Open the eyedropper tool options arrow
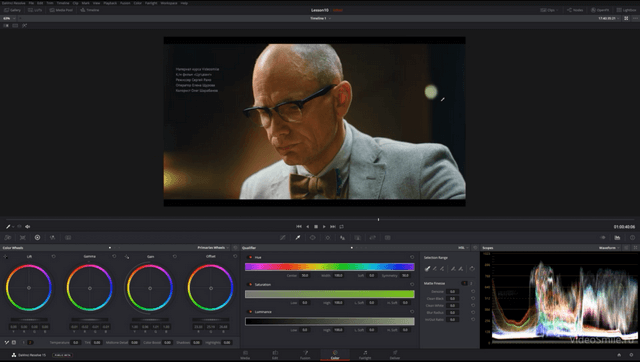The height and width of the screenshot is (362, 640). [13, 227]
